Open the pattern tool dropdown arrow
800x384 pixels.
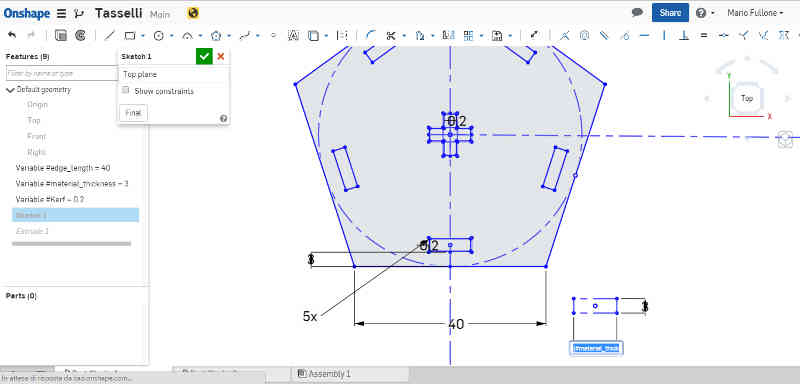click(x=482, y=36)
